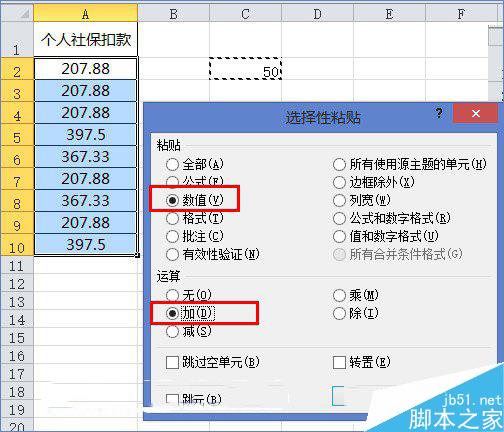
Task: Click cell A5 with 397.5
Action: tap(86, 135)
